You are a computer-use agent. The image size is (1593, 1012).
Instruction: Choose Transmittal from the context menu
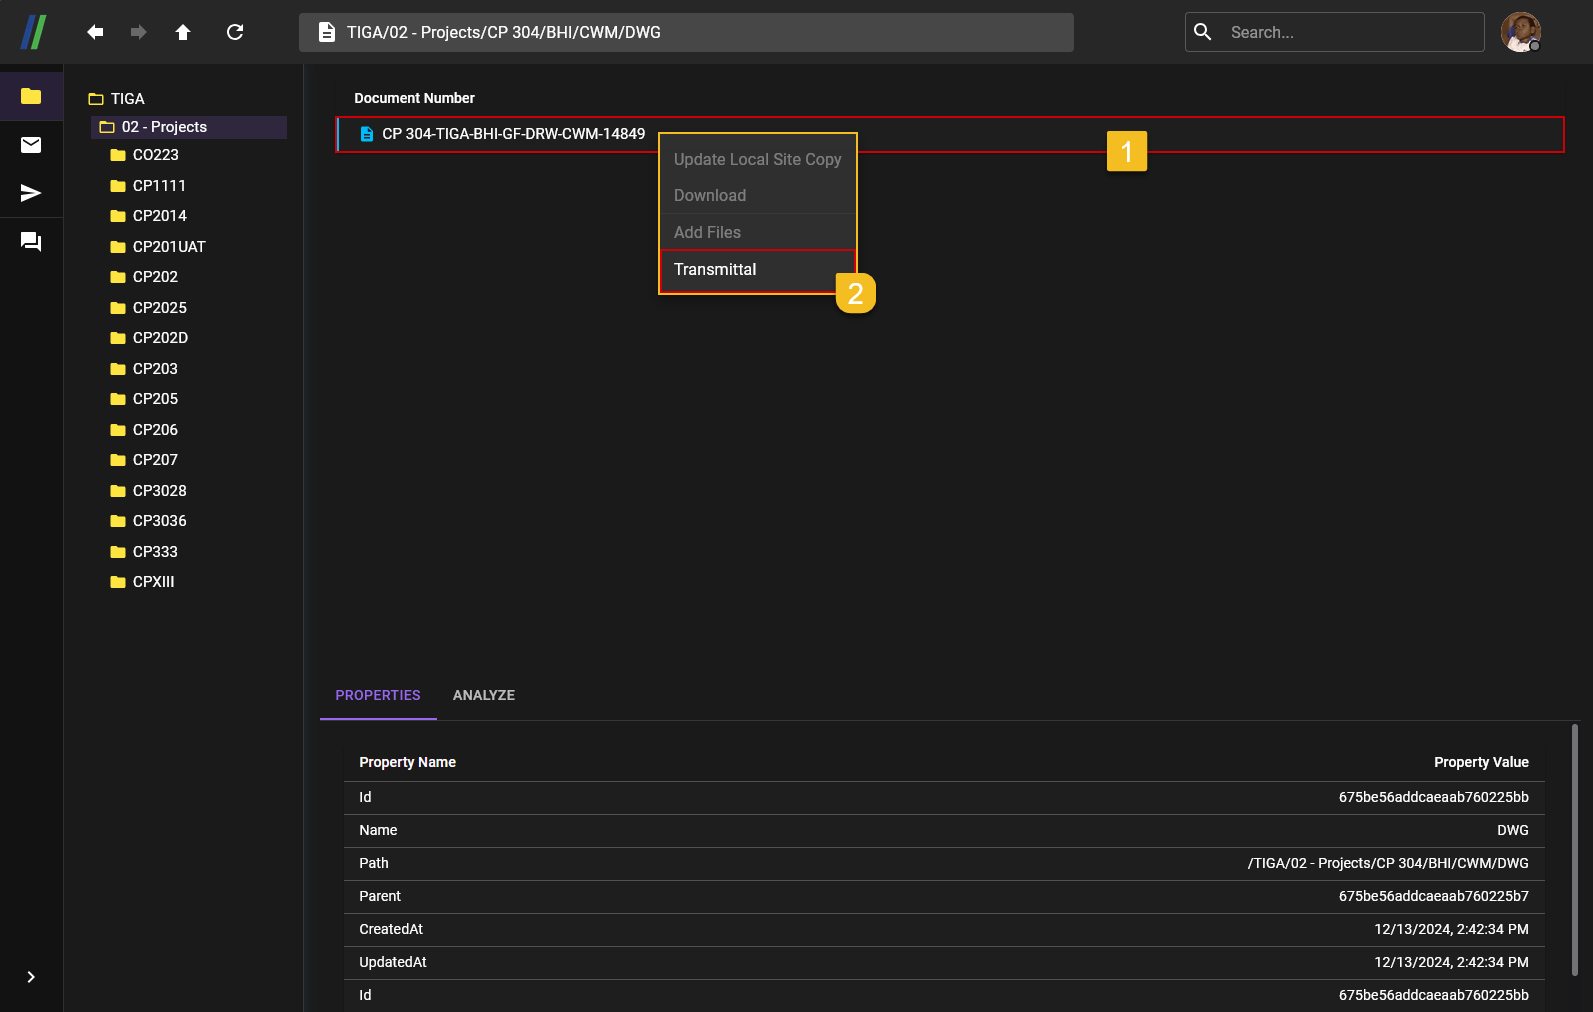(715, 270)
